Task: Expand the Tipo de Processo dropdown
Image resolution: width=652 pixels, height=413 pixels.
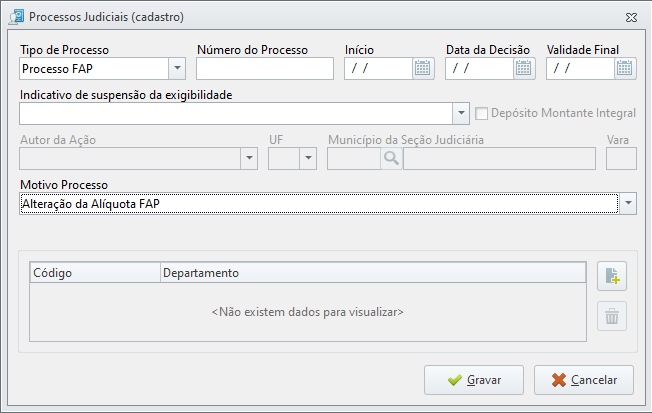Action: (x=177, y=68)
